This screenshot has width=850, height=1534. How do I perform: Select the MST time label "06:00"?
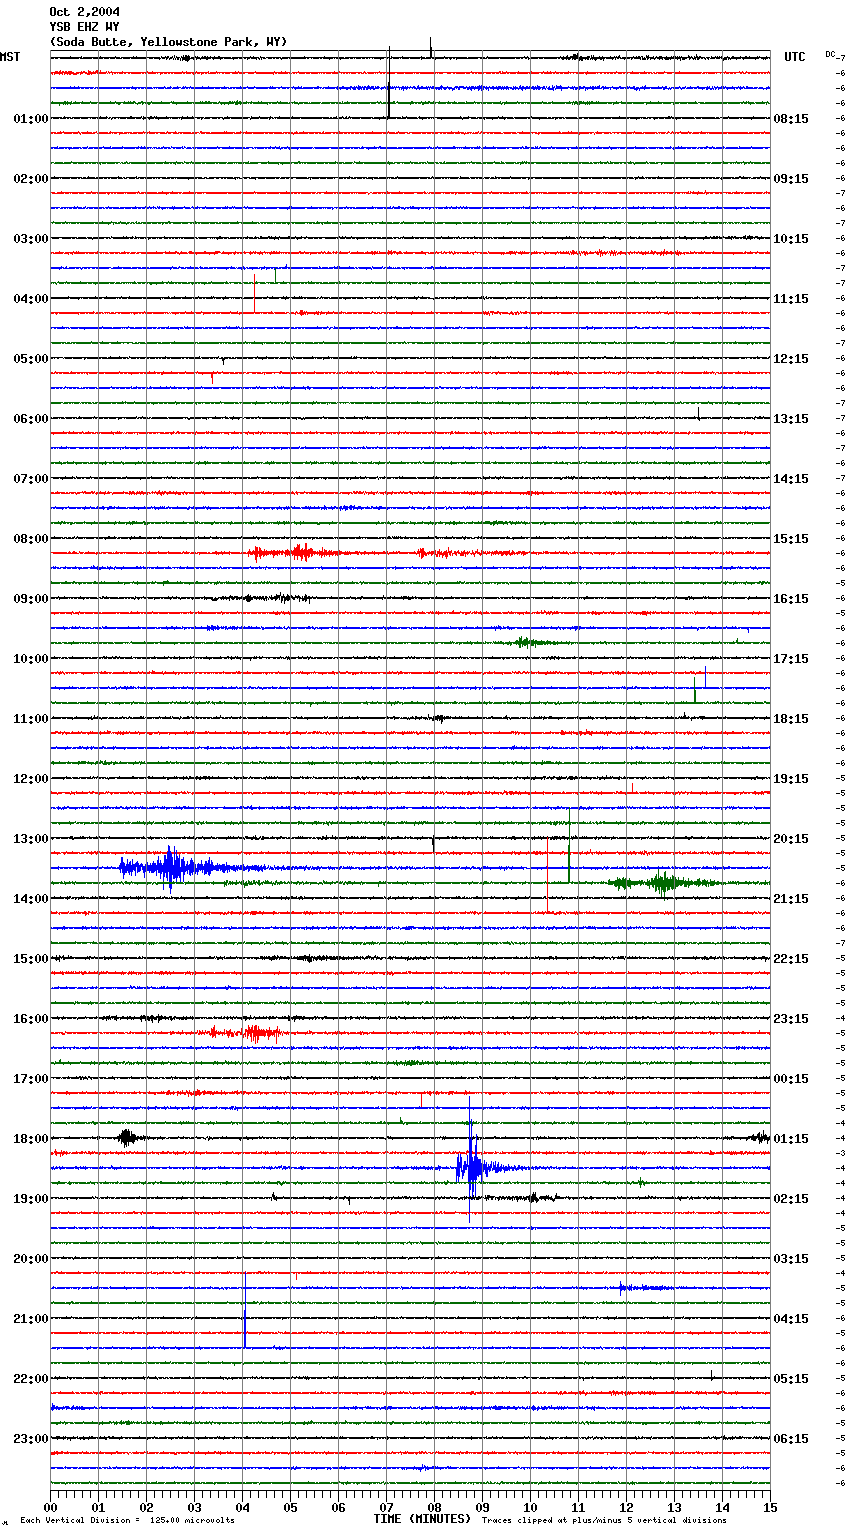pos(31,419)
